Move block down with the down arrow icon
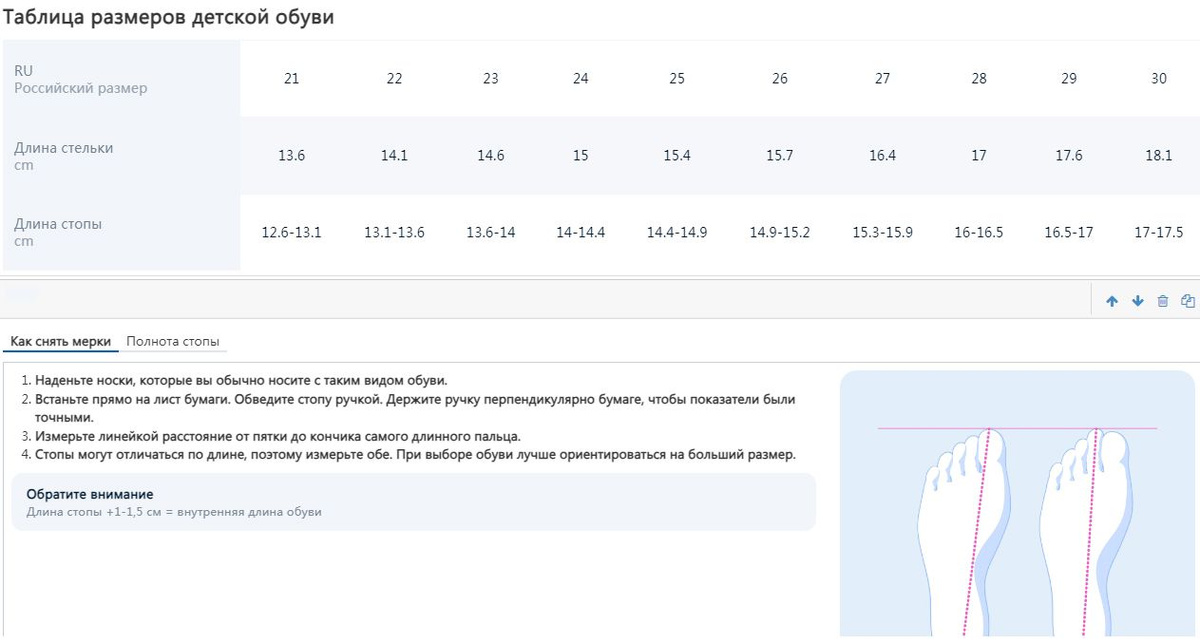Viewport: 1200px width, 640px height. [x=1137, y=301]
